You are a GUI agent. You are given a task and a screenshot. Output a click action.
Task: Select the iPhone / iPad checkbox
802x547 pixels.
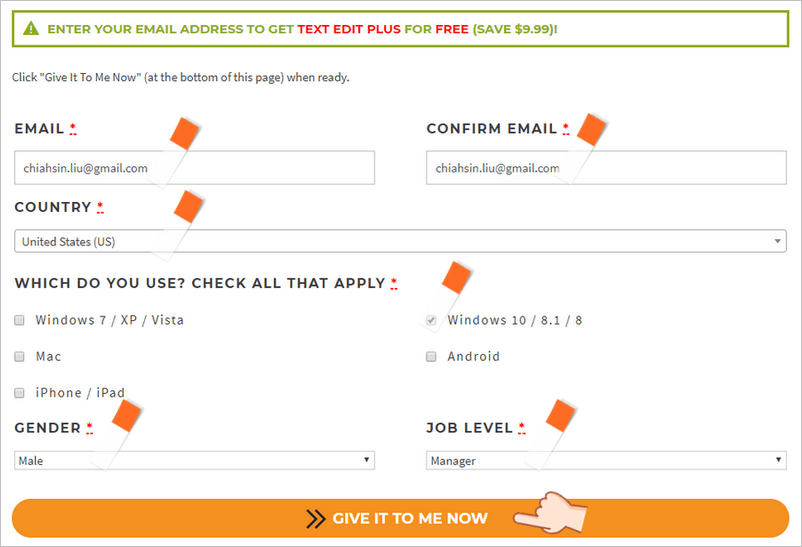19,393
